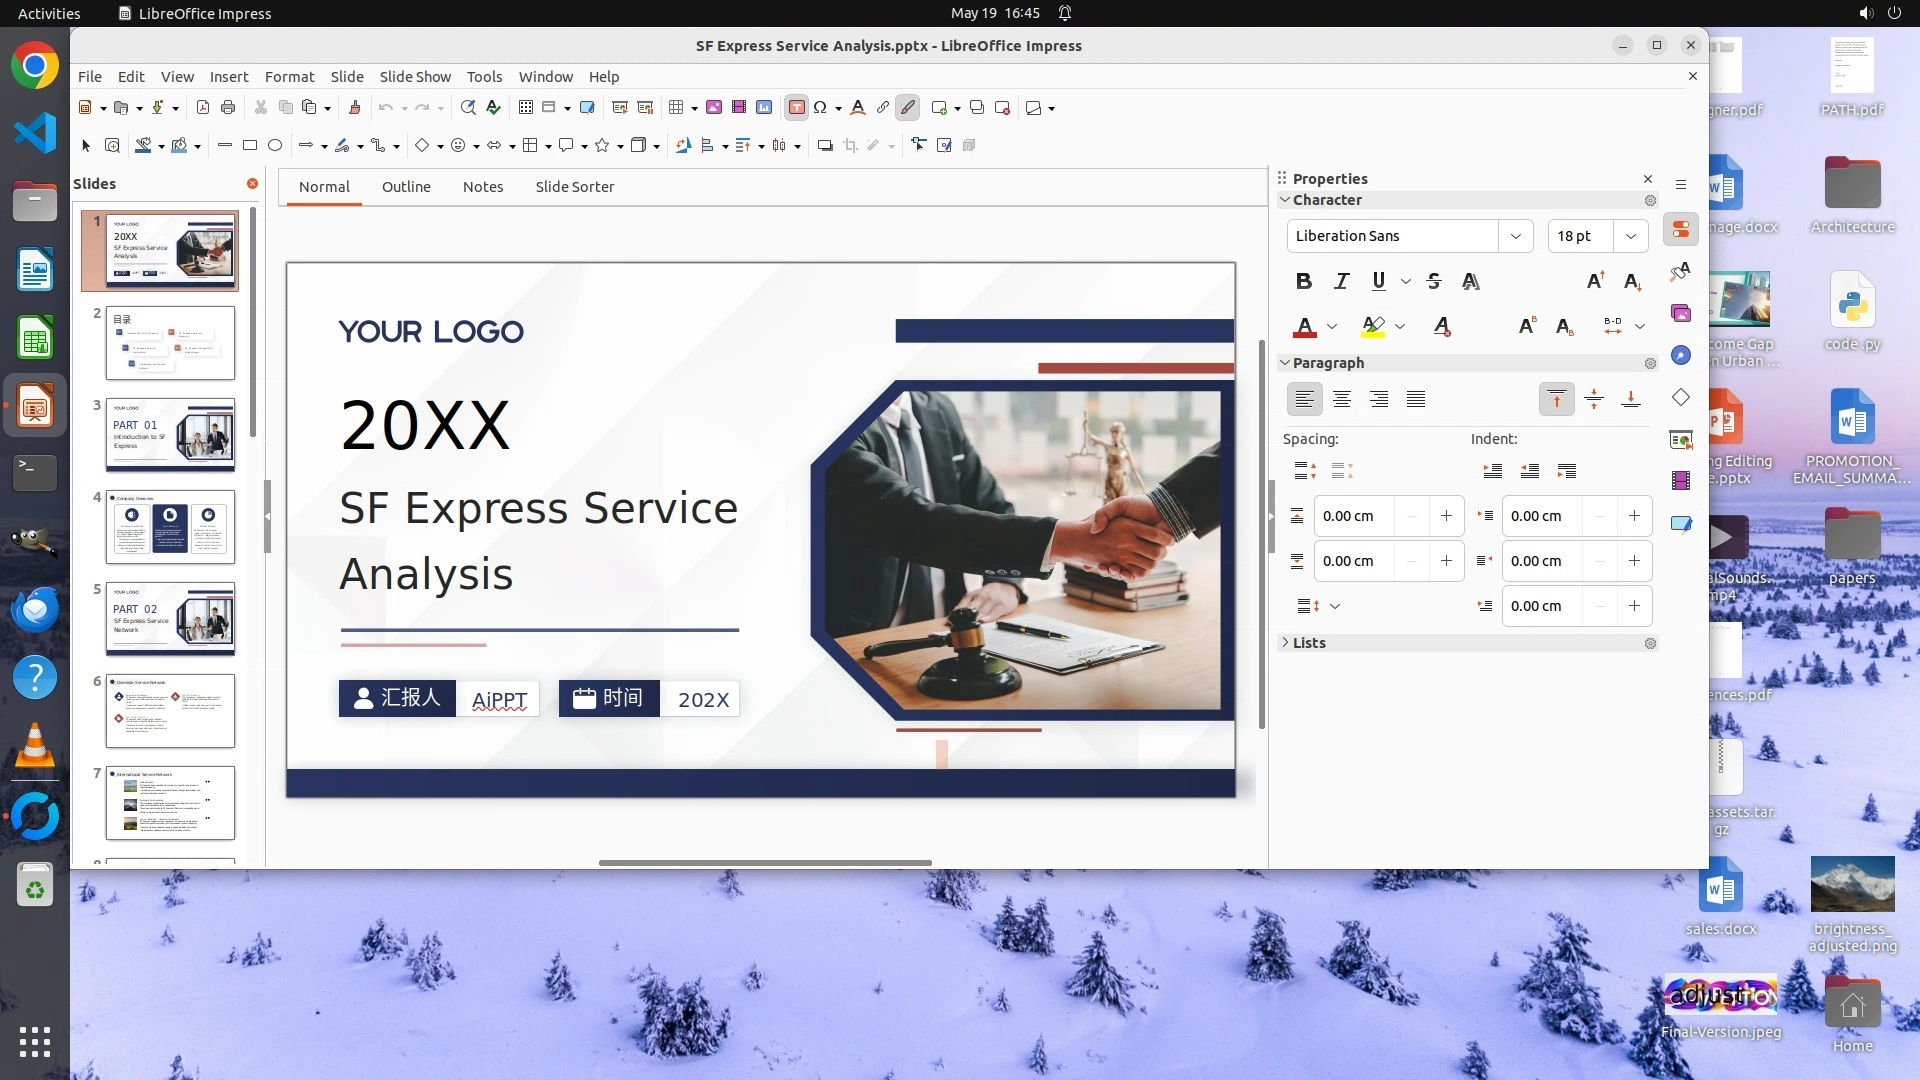The height and width of the screenshot is (1080, 1920).
Task: Switch to Outline view tab
Action: tap(406, 187)
